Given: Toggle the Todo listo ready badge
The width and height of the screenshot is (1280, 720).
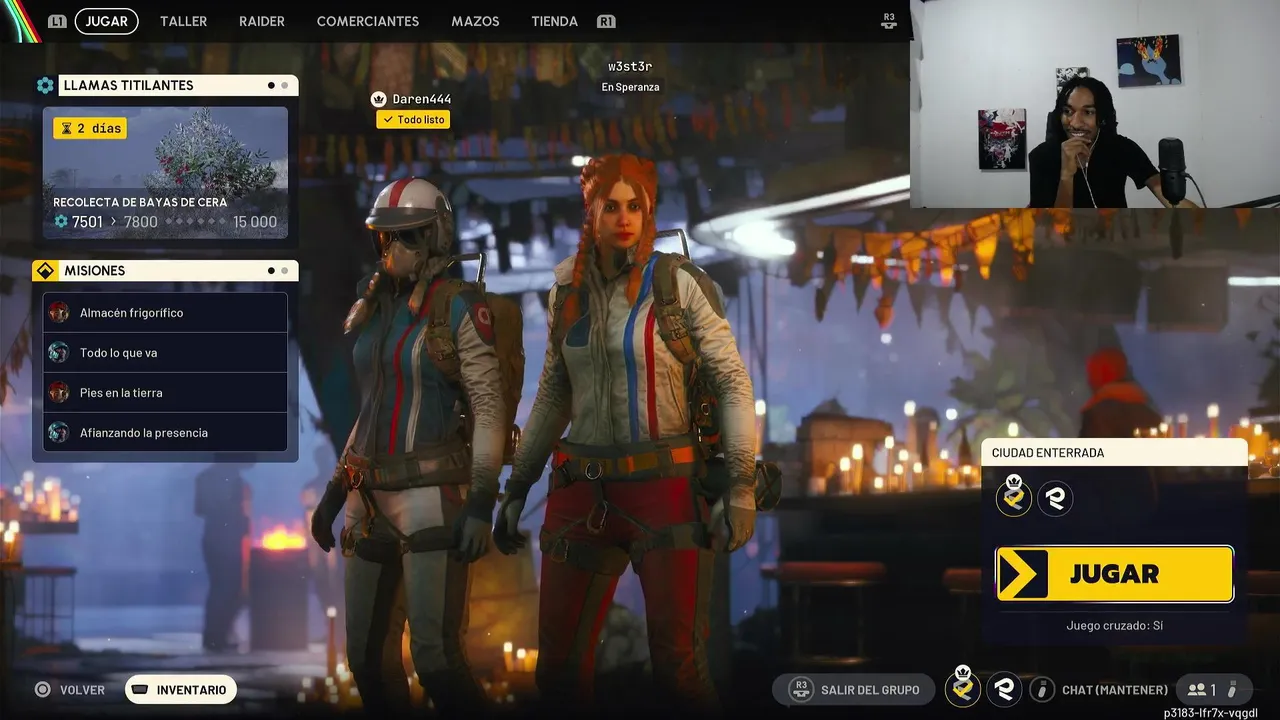Looking at the screenshot, I should click(413, 120).
